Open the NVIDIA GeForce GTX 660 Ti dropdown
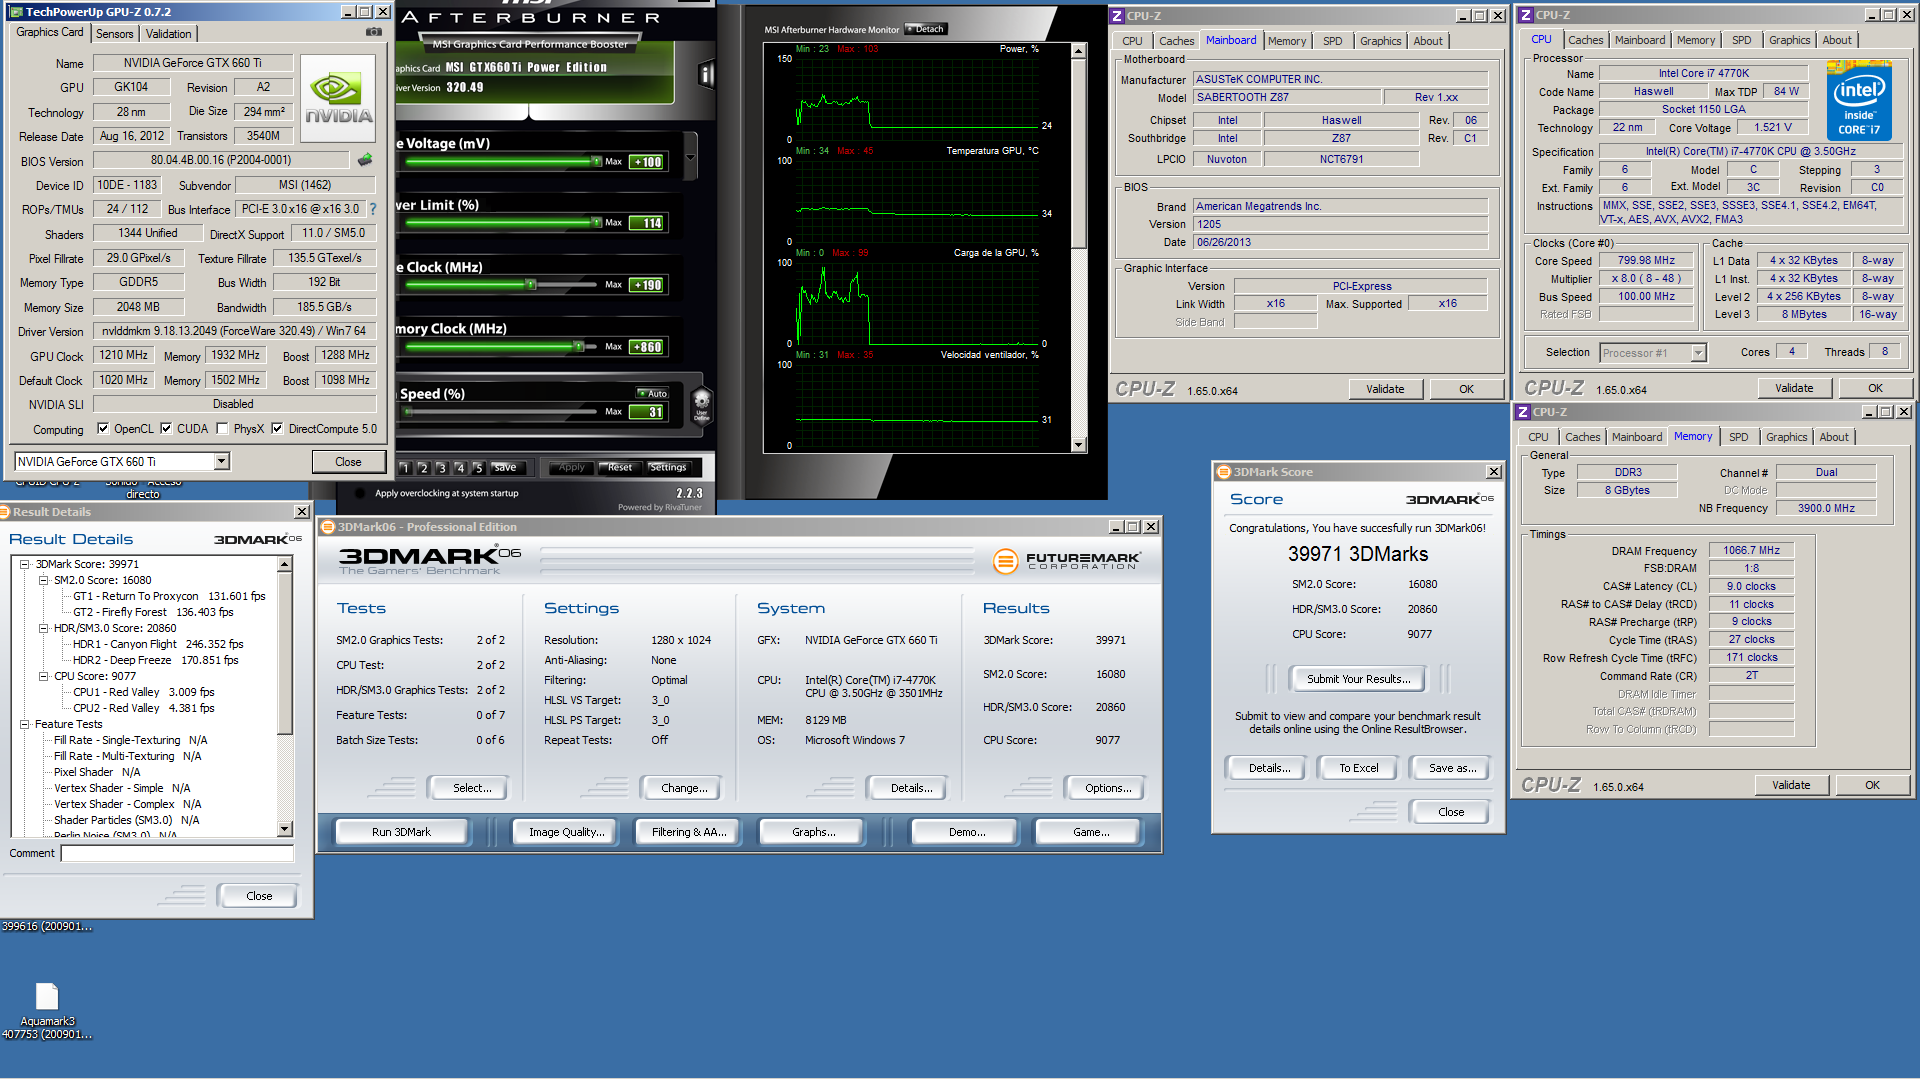This screenshot has height=1080, width=1920. [x=222, y=461]
